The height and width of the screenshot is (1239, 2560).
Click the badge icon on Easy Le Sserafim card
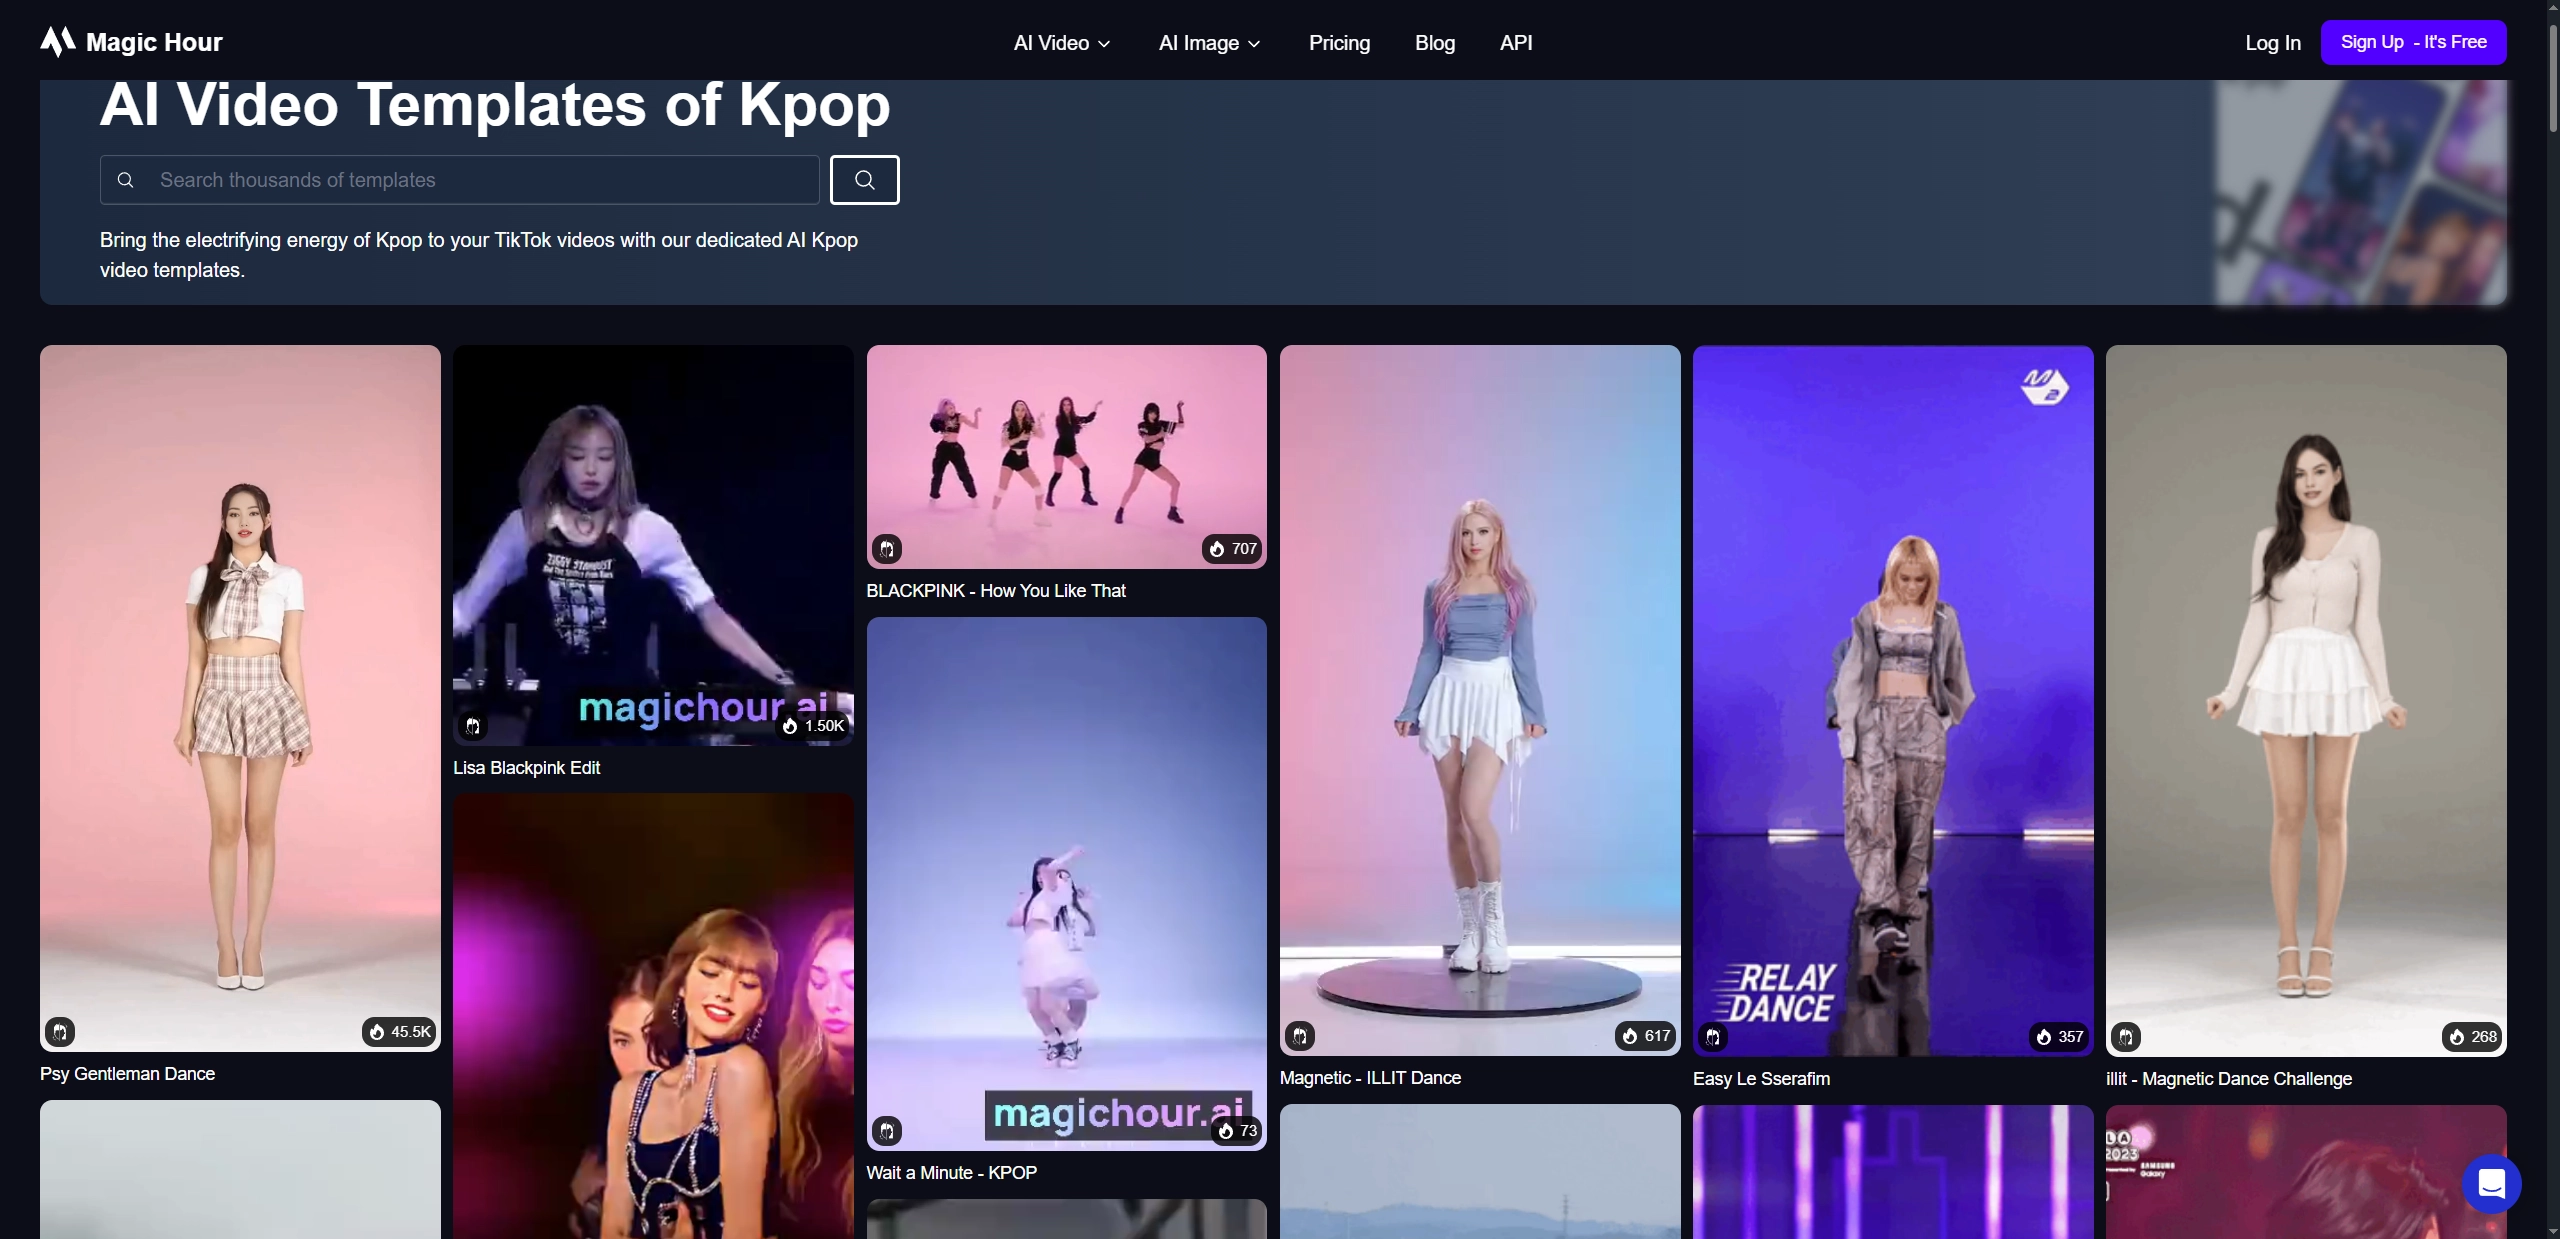coord(1714,1037)
